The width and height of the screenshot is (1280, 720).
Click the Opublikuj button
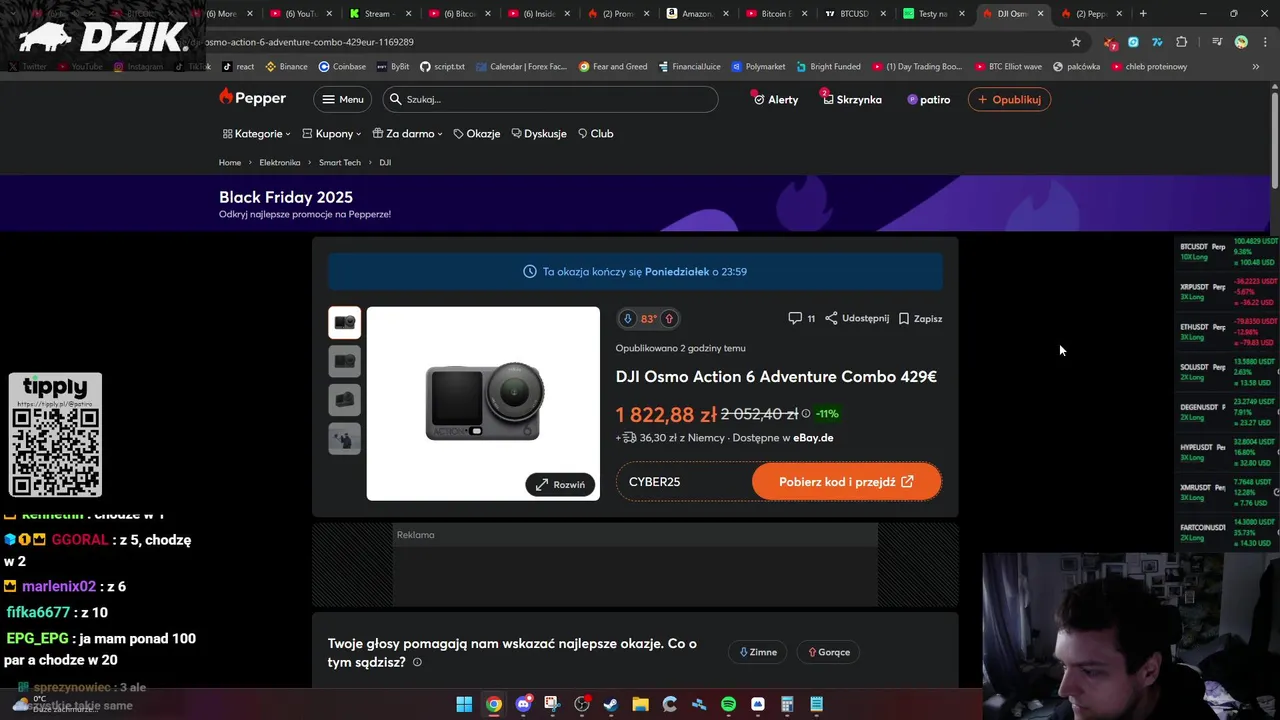click(1009, 99)
